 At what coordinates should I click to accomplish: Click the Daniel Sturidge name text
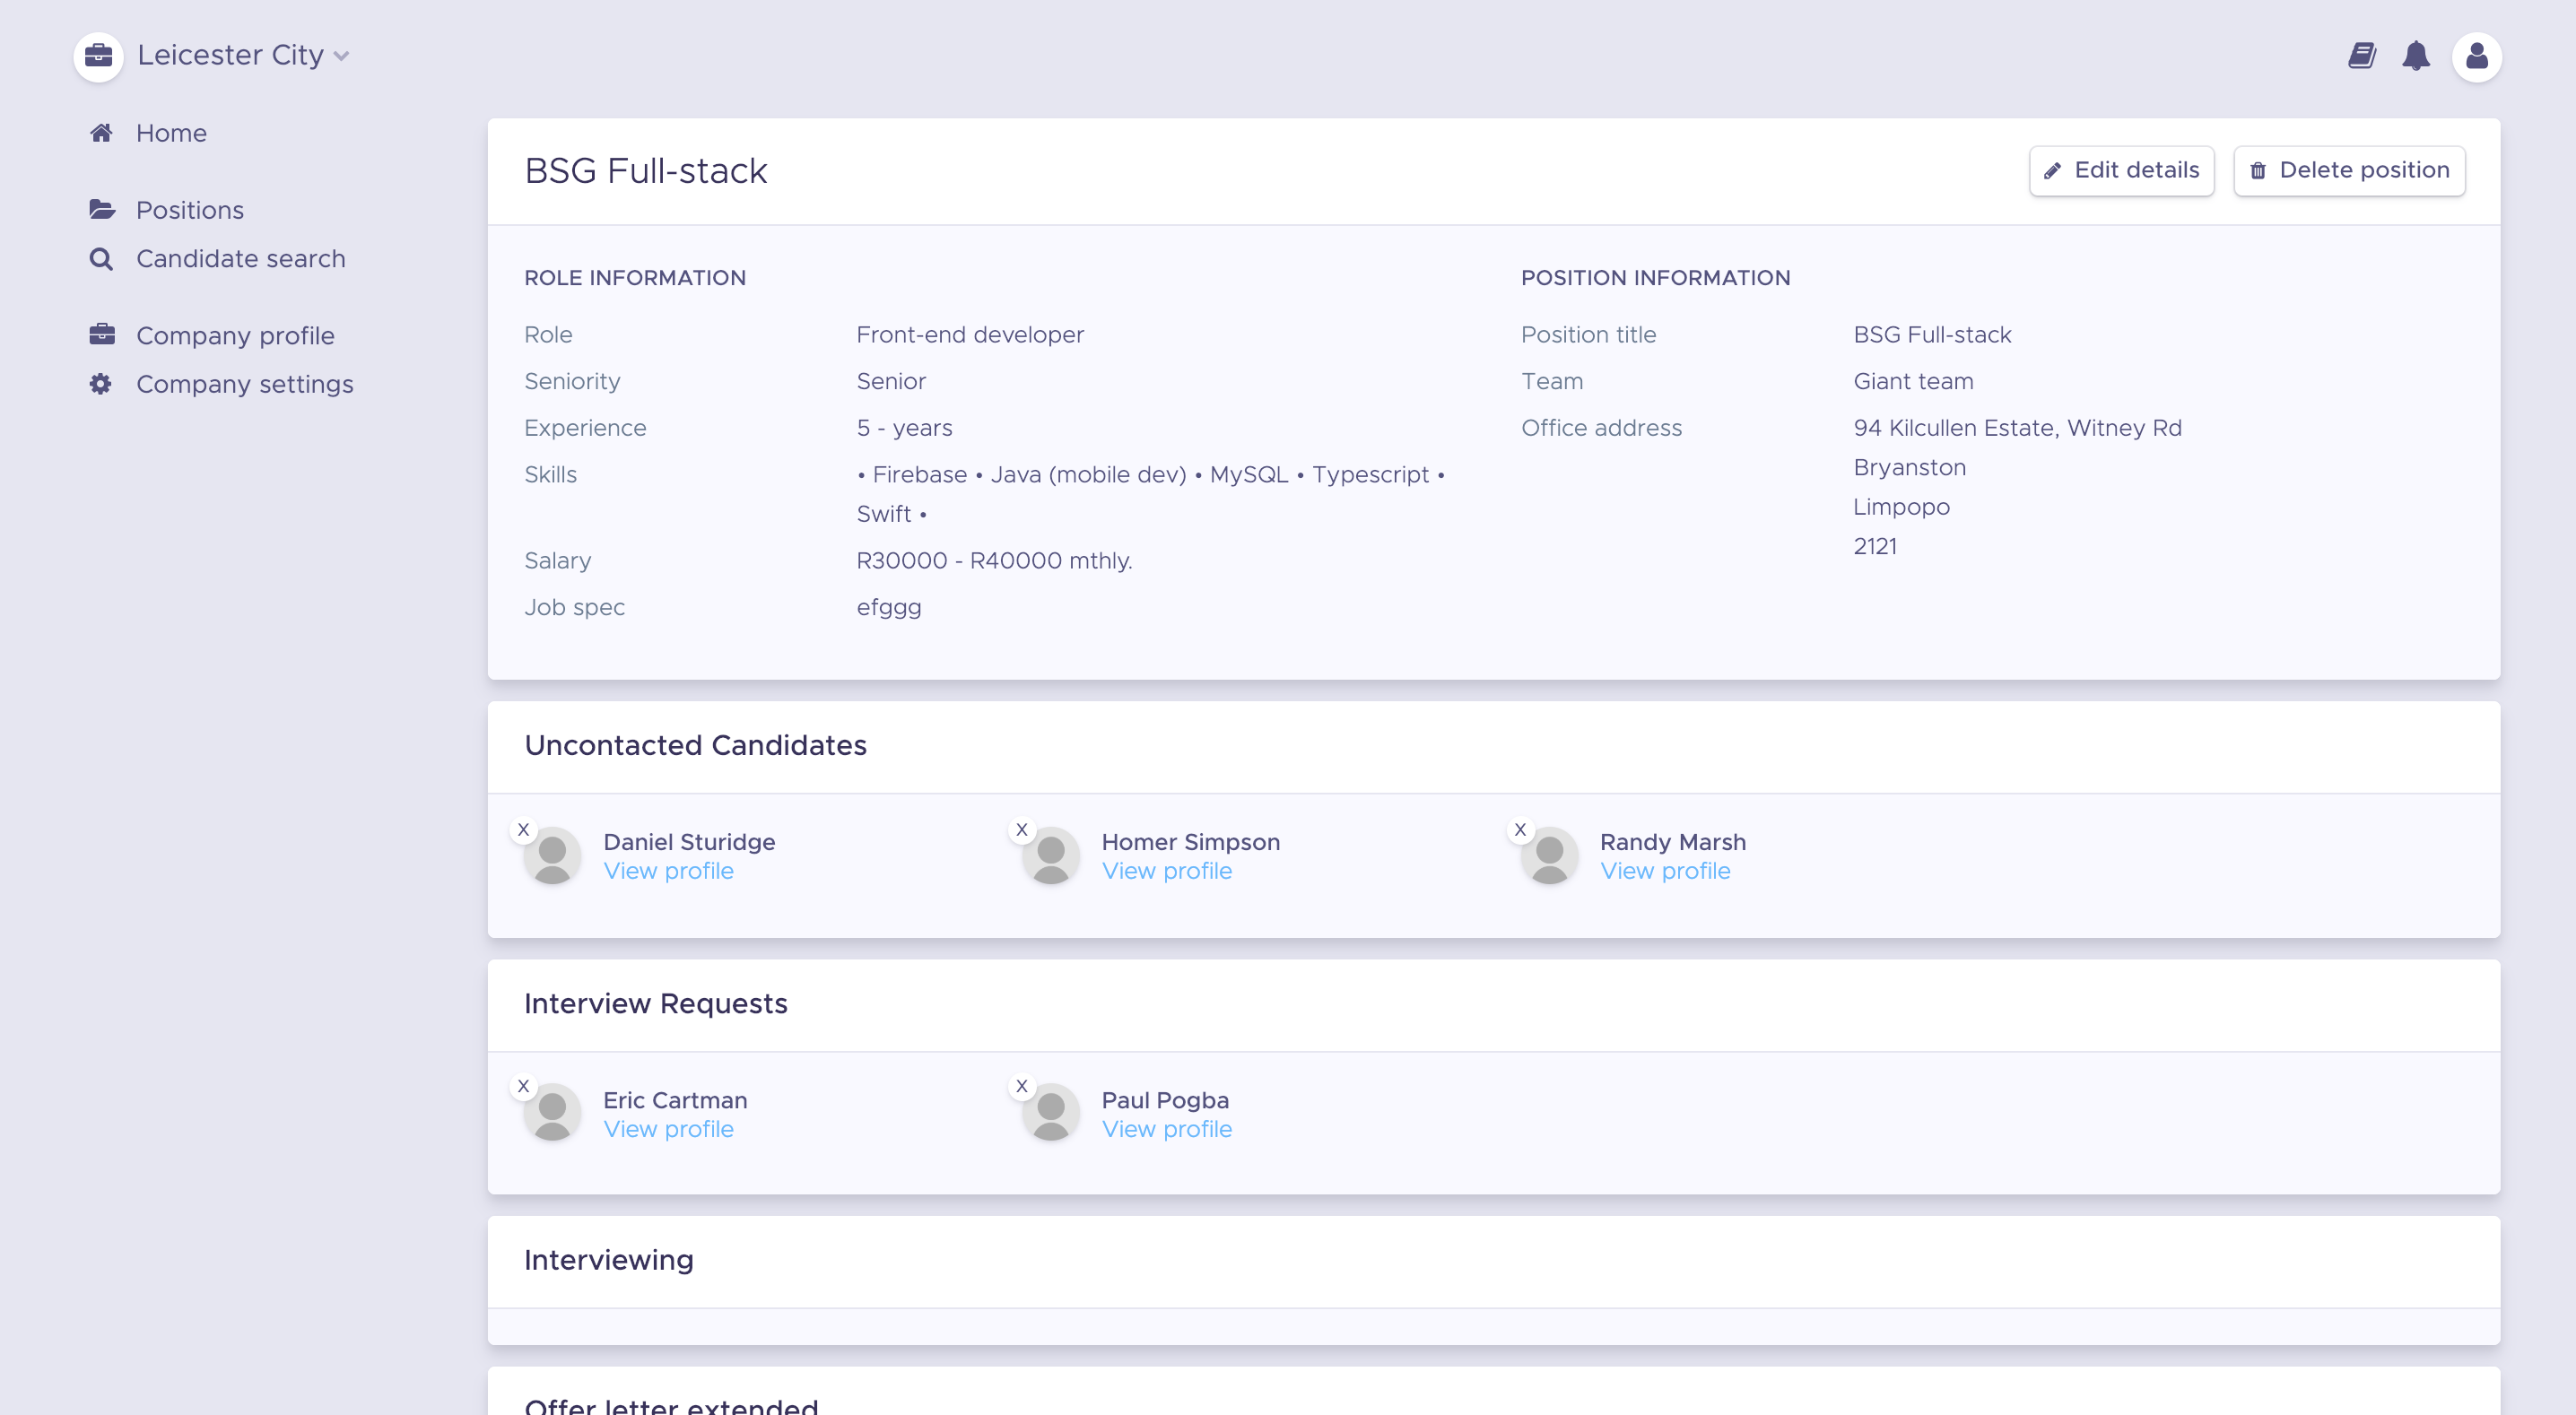point(689,843)
